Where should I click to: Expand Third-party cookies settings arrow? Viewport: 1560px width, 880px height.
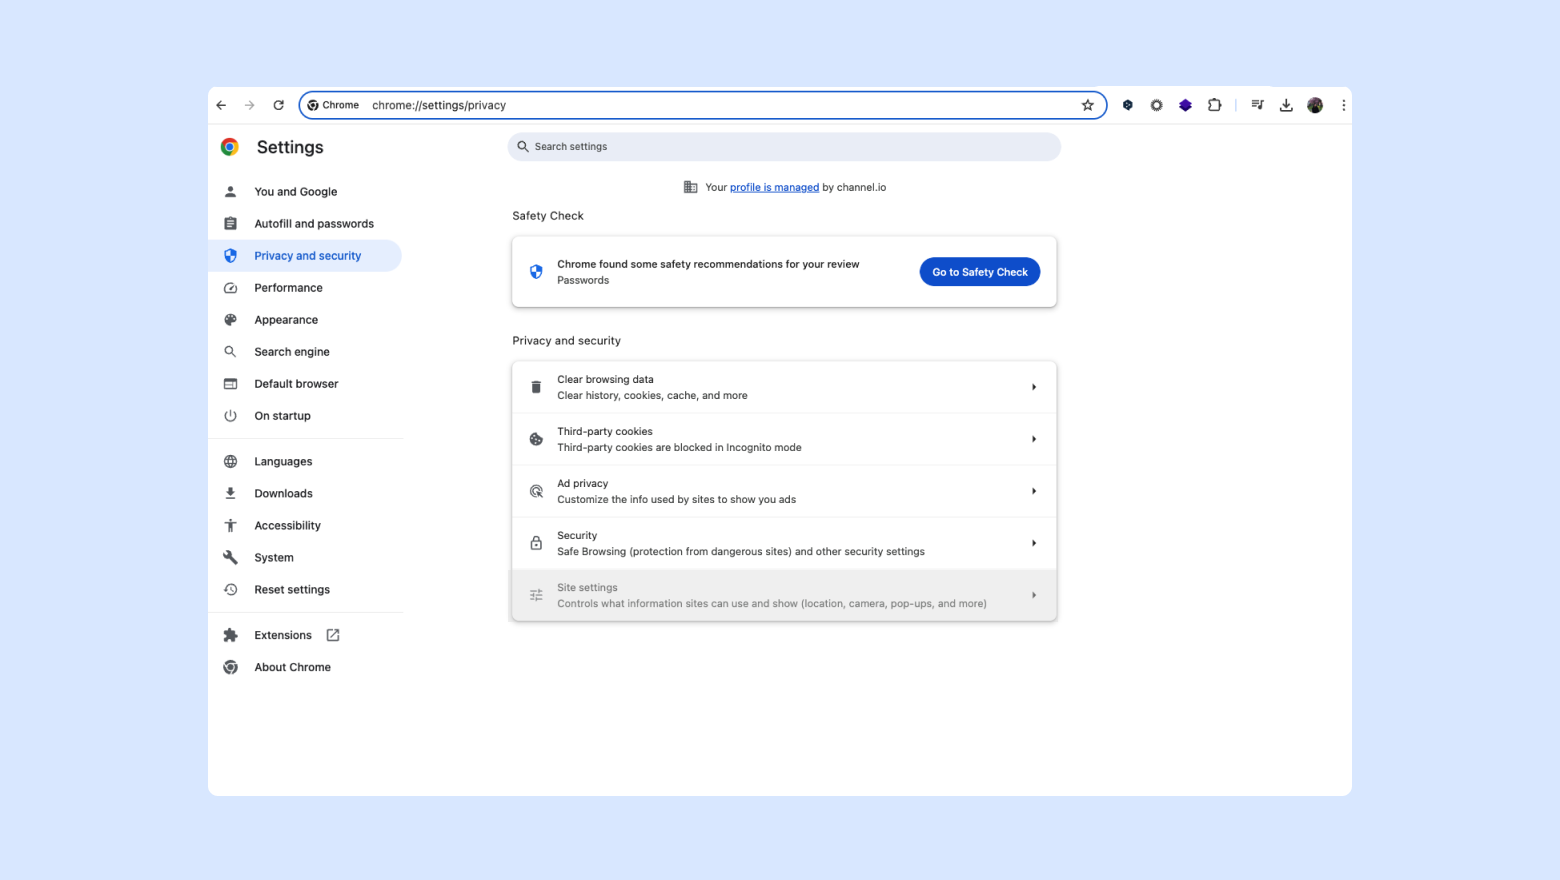1033,439
